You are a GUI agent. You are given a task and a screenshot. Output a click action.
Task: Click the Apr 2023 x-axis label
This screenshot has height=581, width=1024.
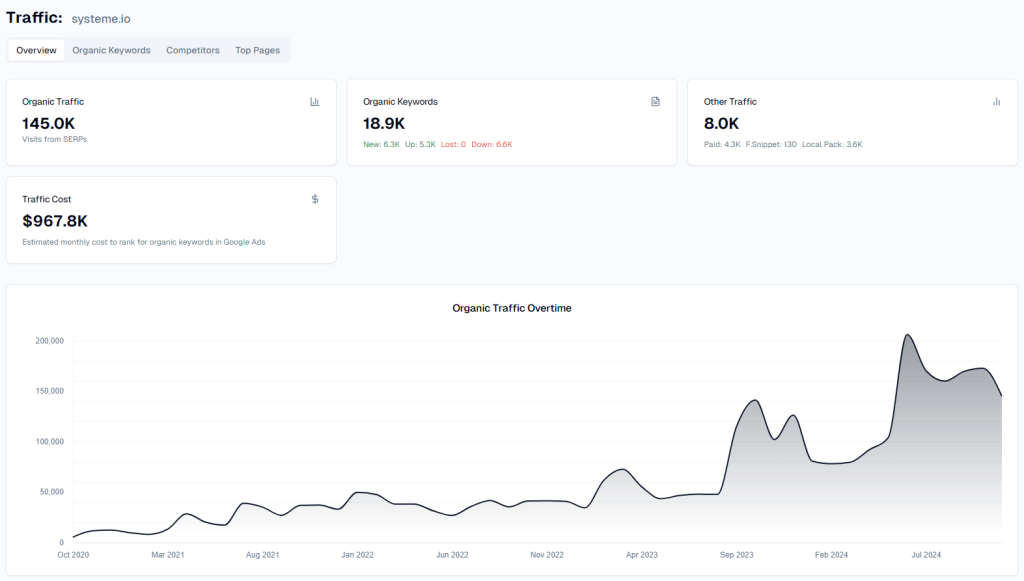(642, 555)
